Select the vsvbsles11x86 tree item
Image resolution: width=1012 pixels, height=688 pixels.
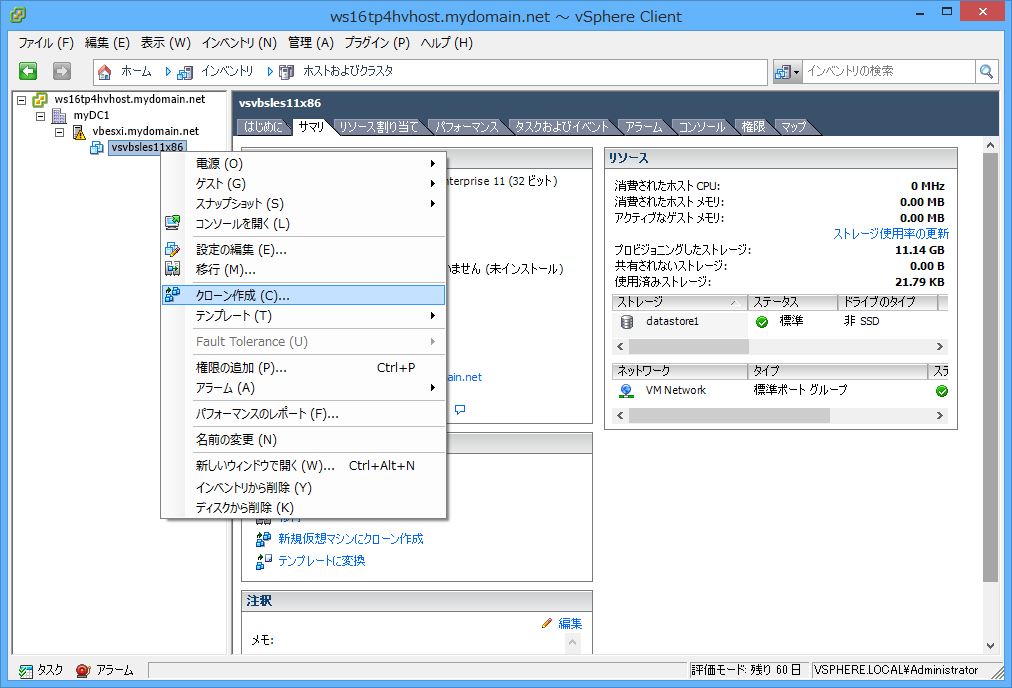pyautogui.click(x=147, y=148)
